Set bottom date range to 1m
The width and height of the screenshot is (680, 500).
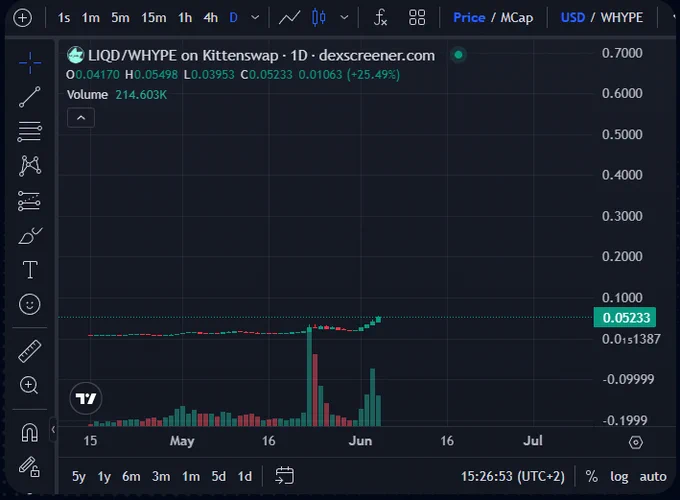(x=191, y=476)
